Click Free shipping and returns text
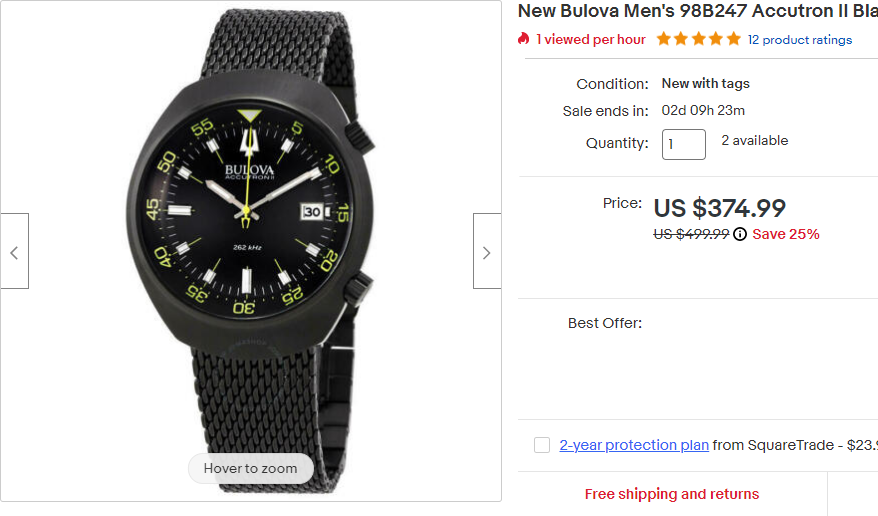This screenshot has height=516, width=878. (672, 494)
